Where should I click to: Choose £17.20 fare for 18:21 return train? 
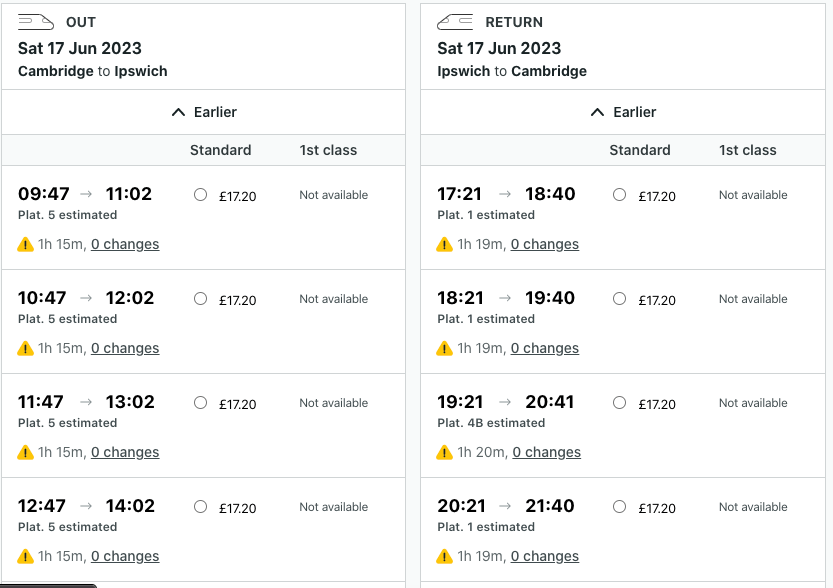(620, 299)
